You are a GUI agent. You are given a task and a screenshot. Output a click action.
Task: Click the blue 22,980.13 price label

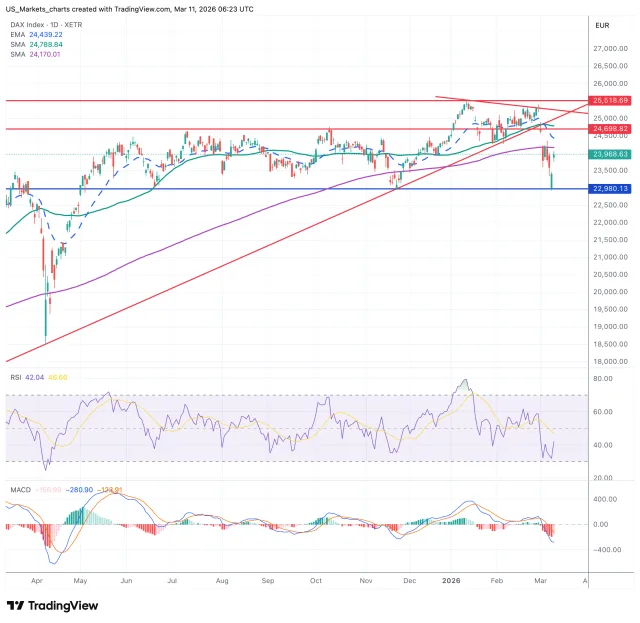[610, 189]
